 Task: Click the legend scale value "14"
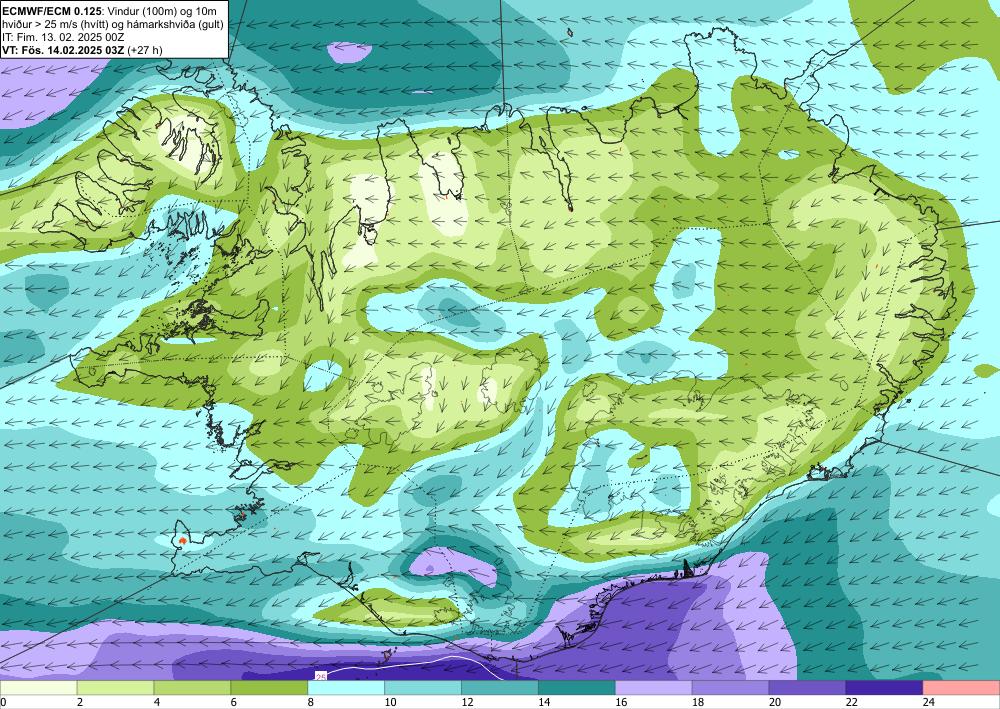coord(544,702)
